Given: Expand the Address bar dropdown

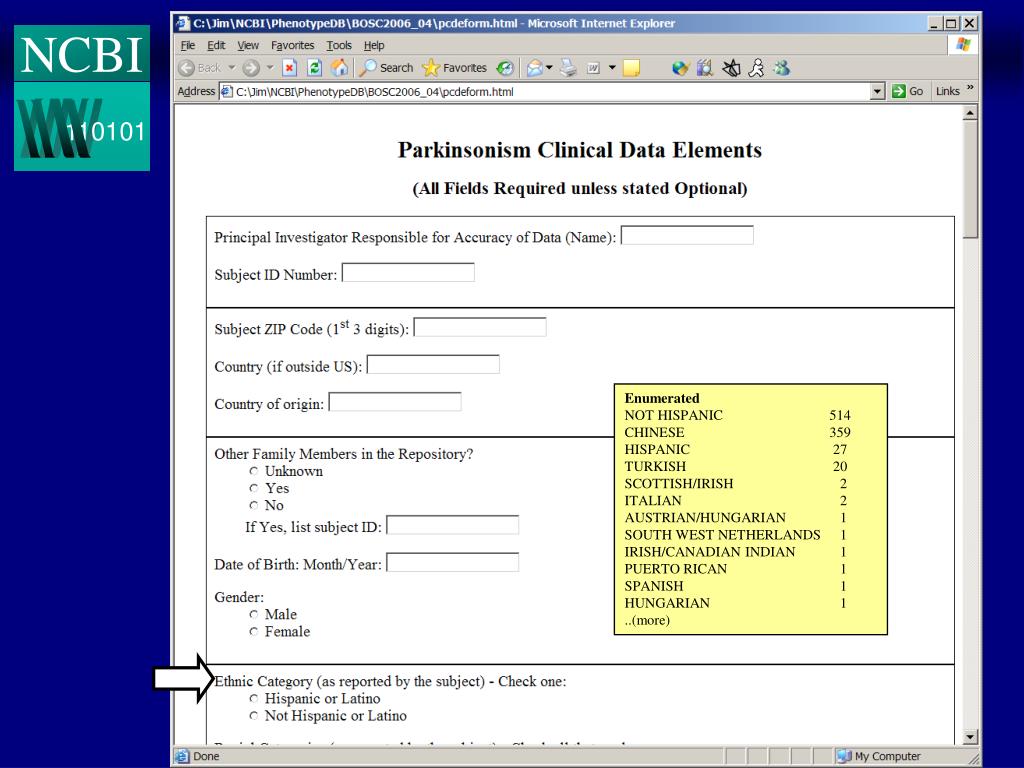Looking at the screenshot, I should (x=878, y=91).
